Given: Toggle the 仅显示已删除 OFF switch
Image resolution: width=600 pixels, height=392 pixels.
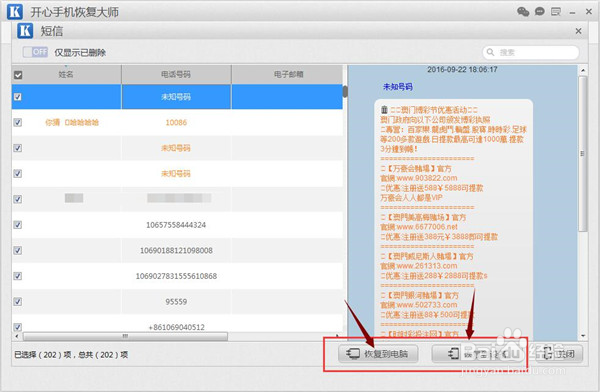Looking at the screenshot, I should 35,52.
